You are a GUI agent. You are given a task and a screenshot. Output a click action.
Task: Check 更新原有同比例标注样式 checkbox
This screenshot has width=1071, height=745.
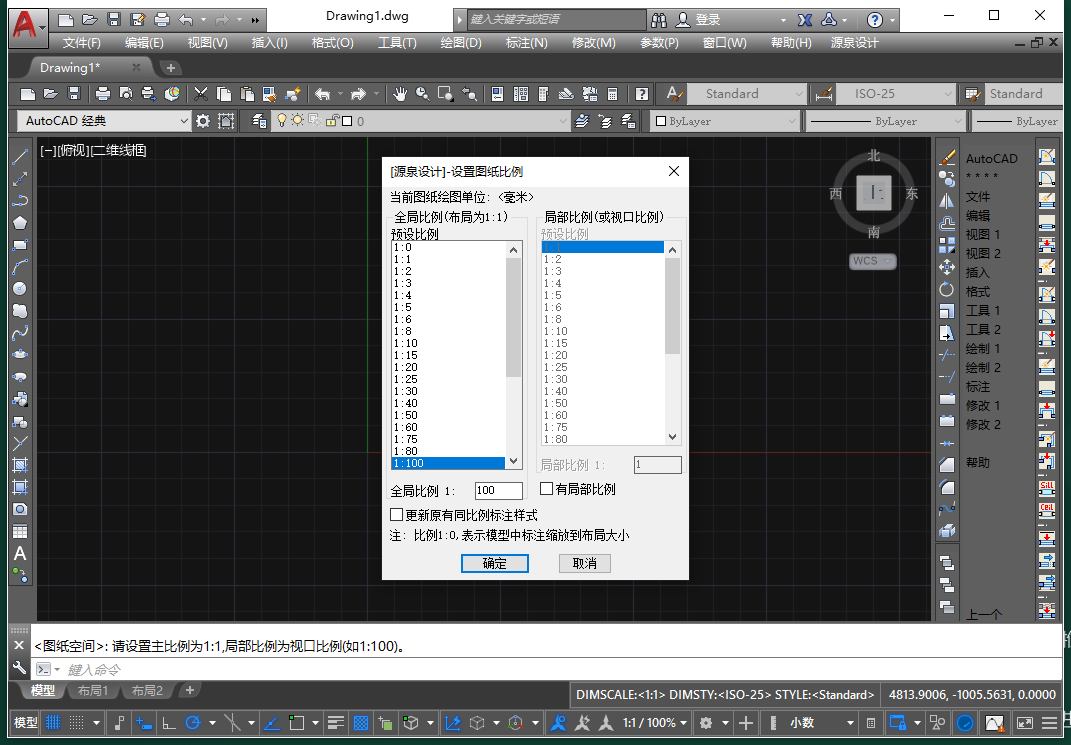pos(396,514)
